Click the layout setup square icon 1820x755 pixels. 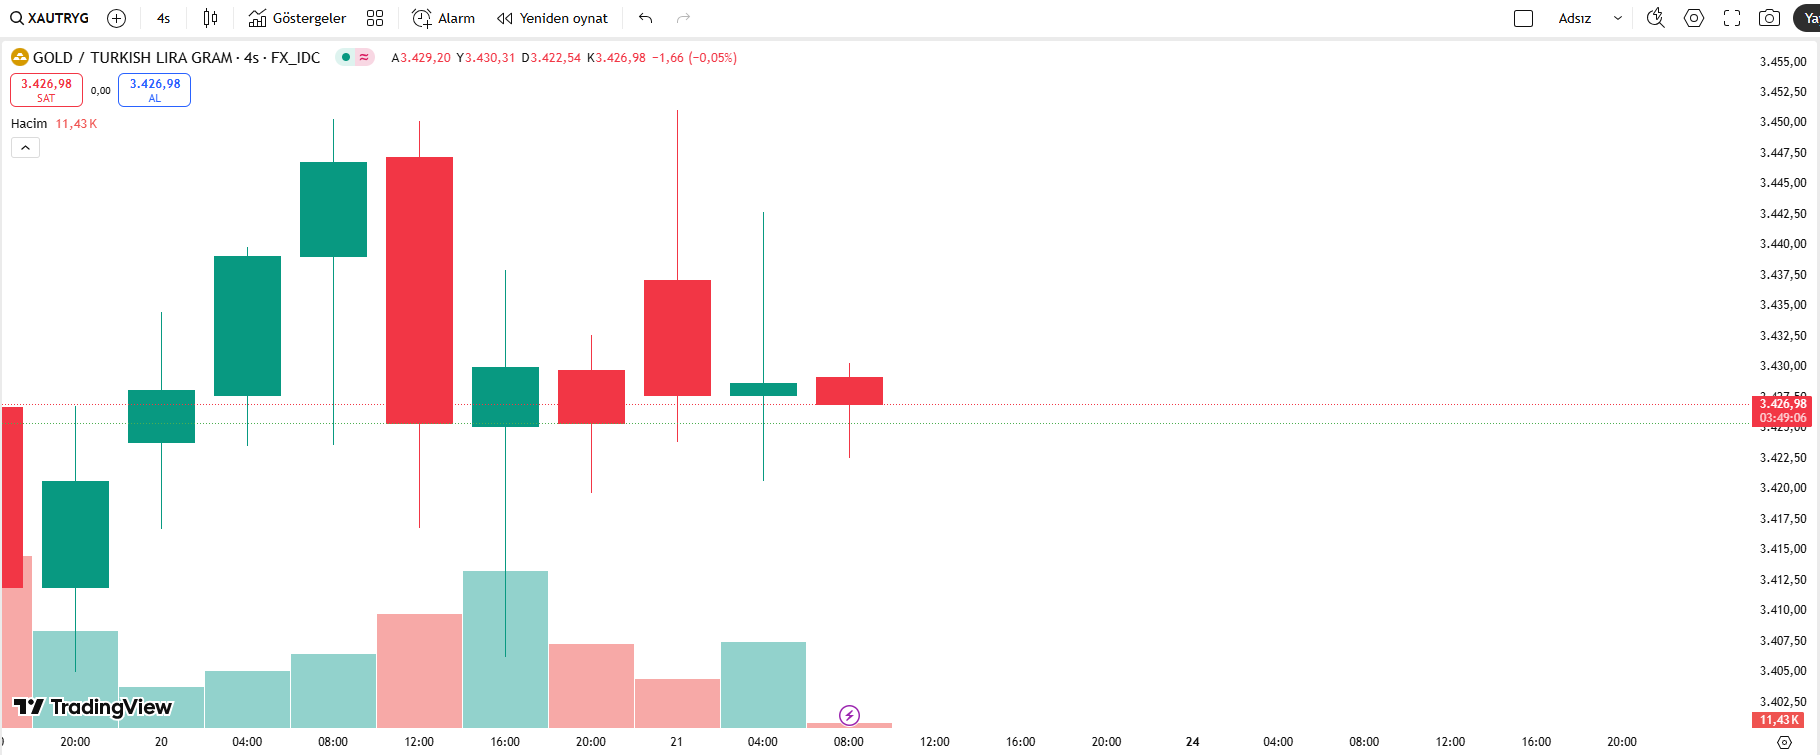(1523, 18)
